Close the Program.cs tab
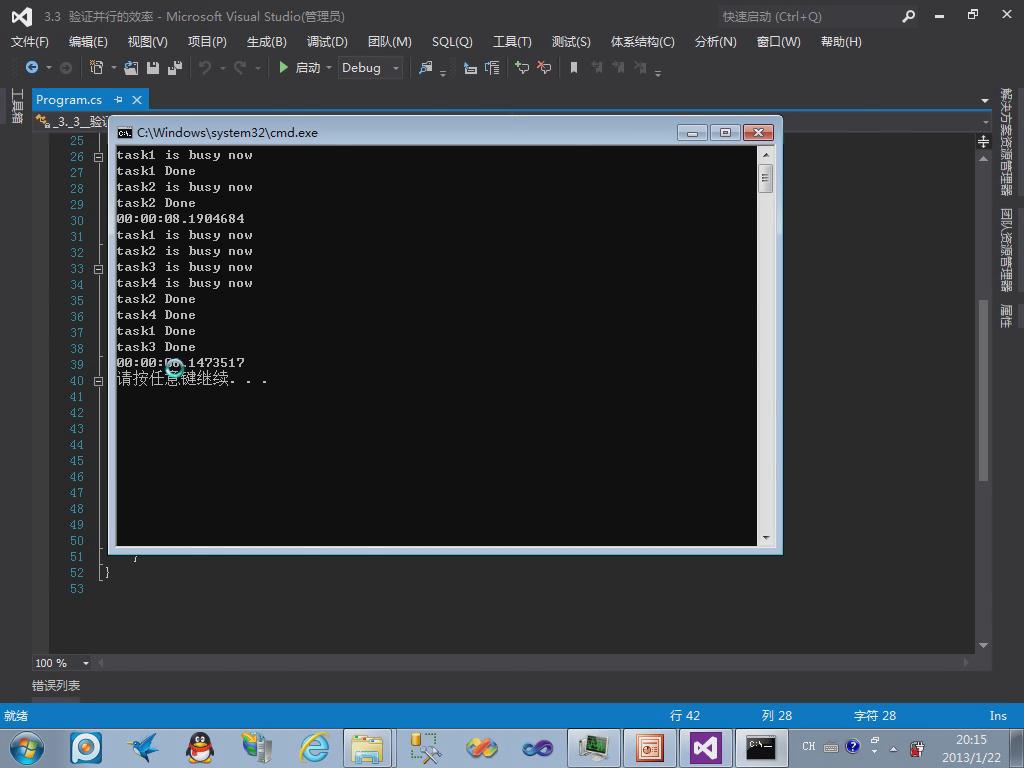This screenshot has width=1024, height=768. pos(137,100)
